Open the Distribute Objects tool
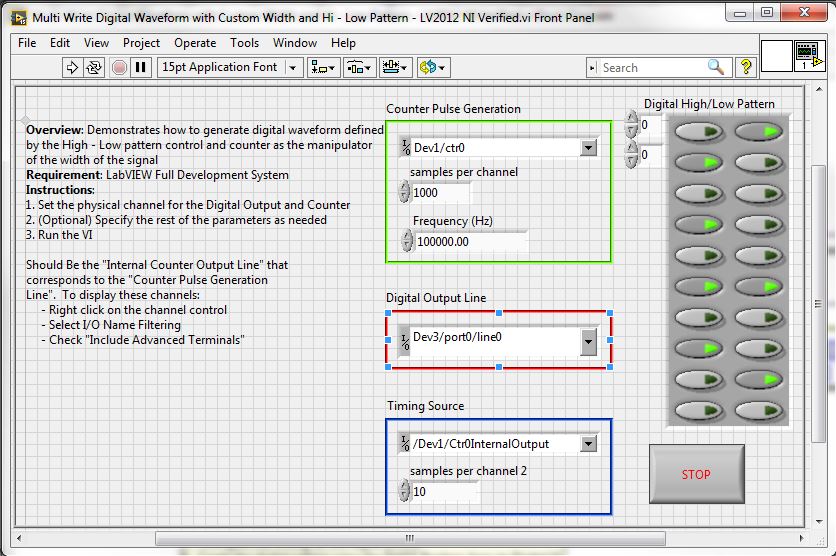The image size is (836, 556). (359, 67)
